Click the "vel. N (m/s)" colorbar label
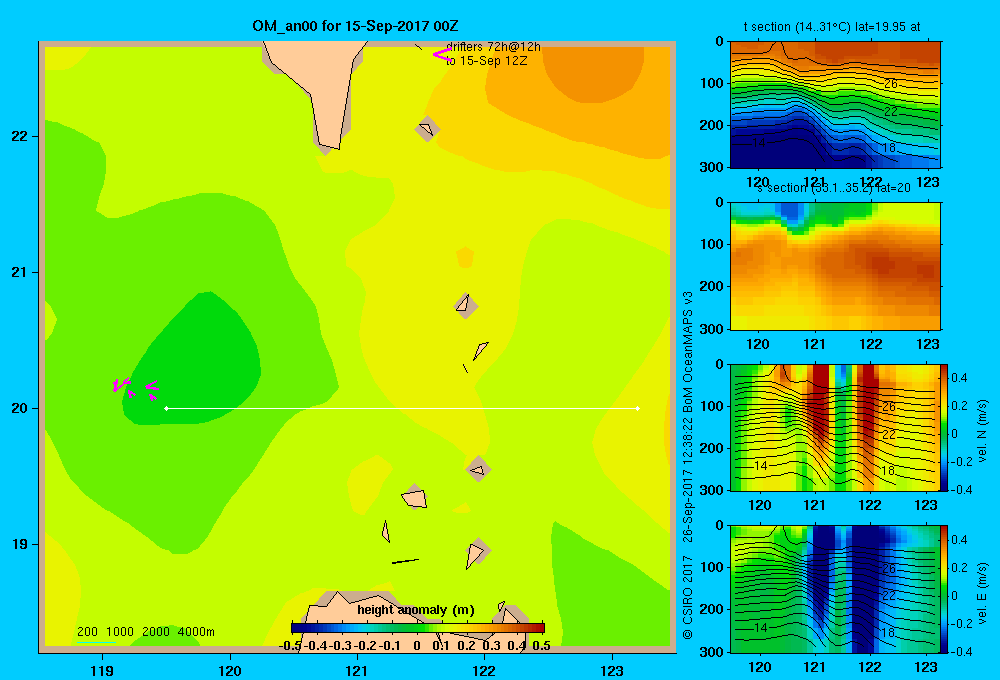Viewport: 1000px width, 680px height. [982, 431]
